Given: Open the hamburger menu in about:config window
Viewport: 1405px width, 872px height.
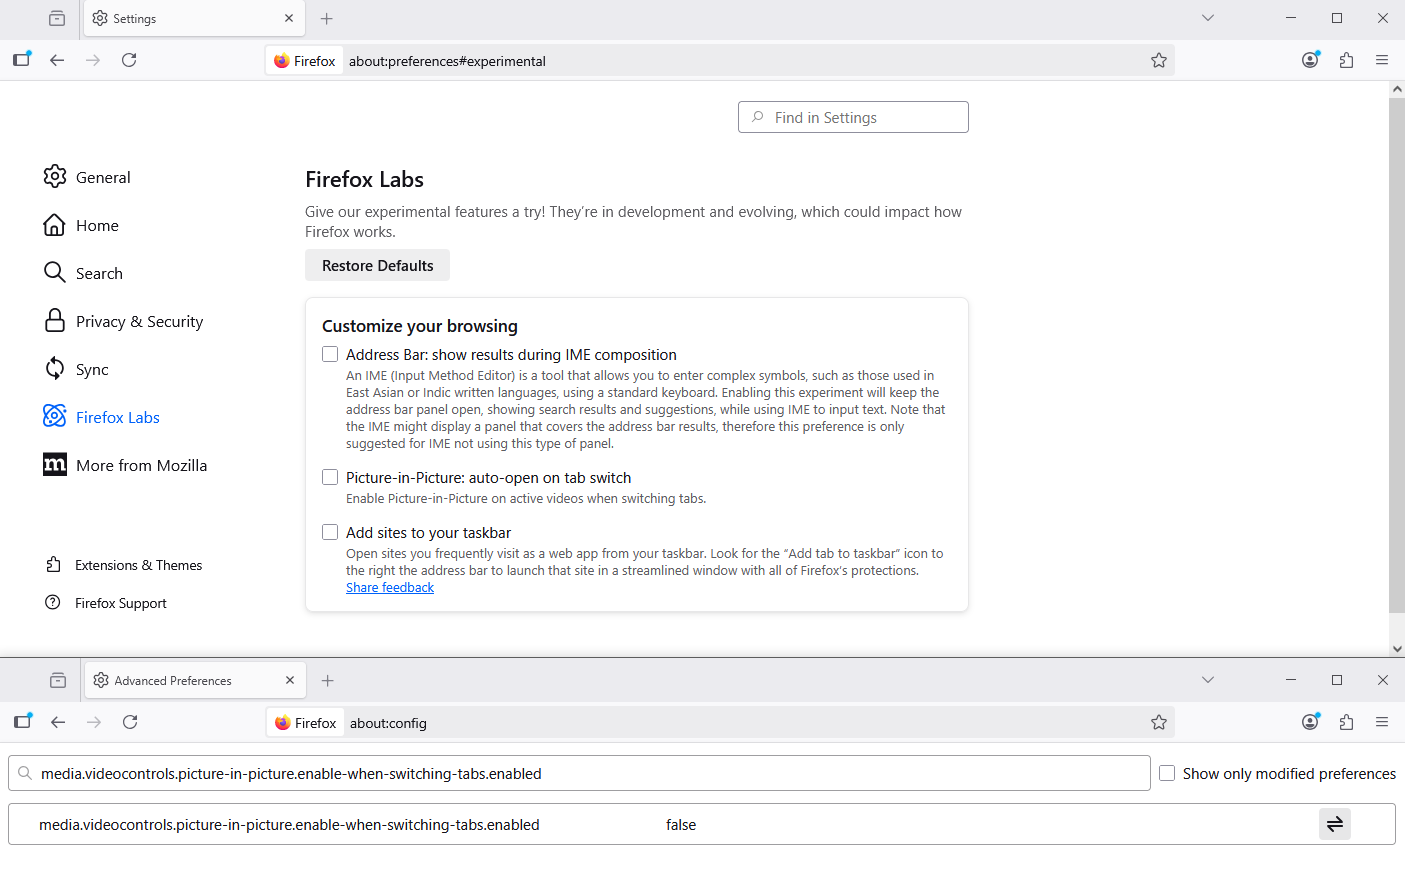Looking at the screenshot, I should 1381,722.
